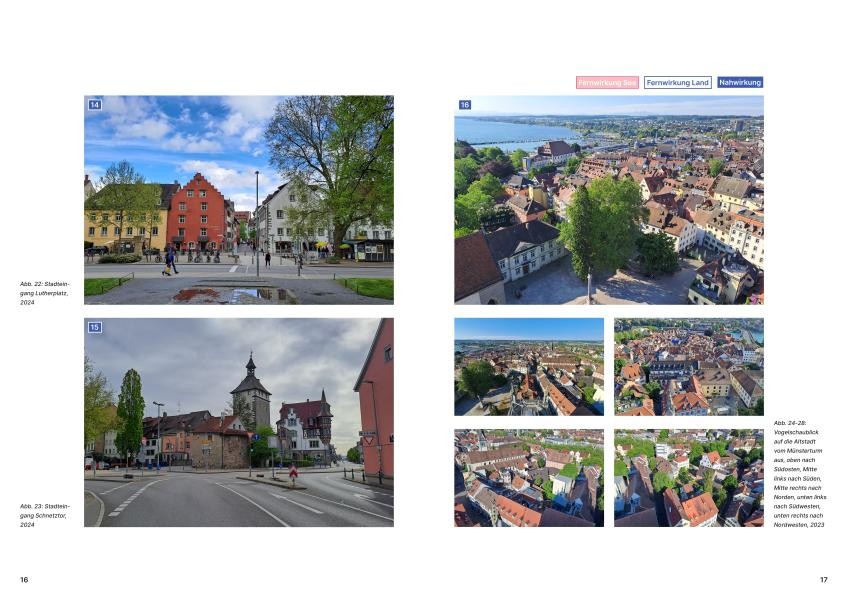The height and width of the screenshot is (600, 848).
Task: Select the pink Fernwirkung See tag
Action: (x=607, y=83)
